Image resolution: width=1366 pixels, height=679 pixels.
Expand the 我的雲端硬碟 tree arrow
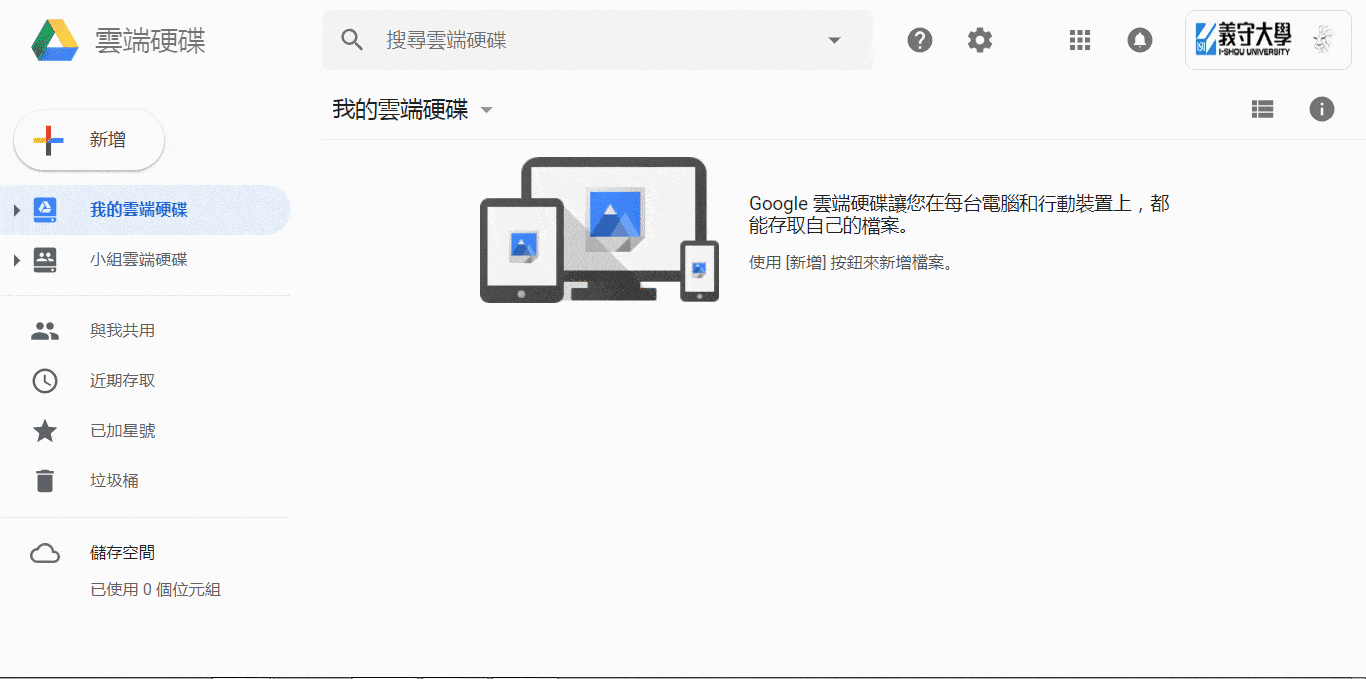16,210
